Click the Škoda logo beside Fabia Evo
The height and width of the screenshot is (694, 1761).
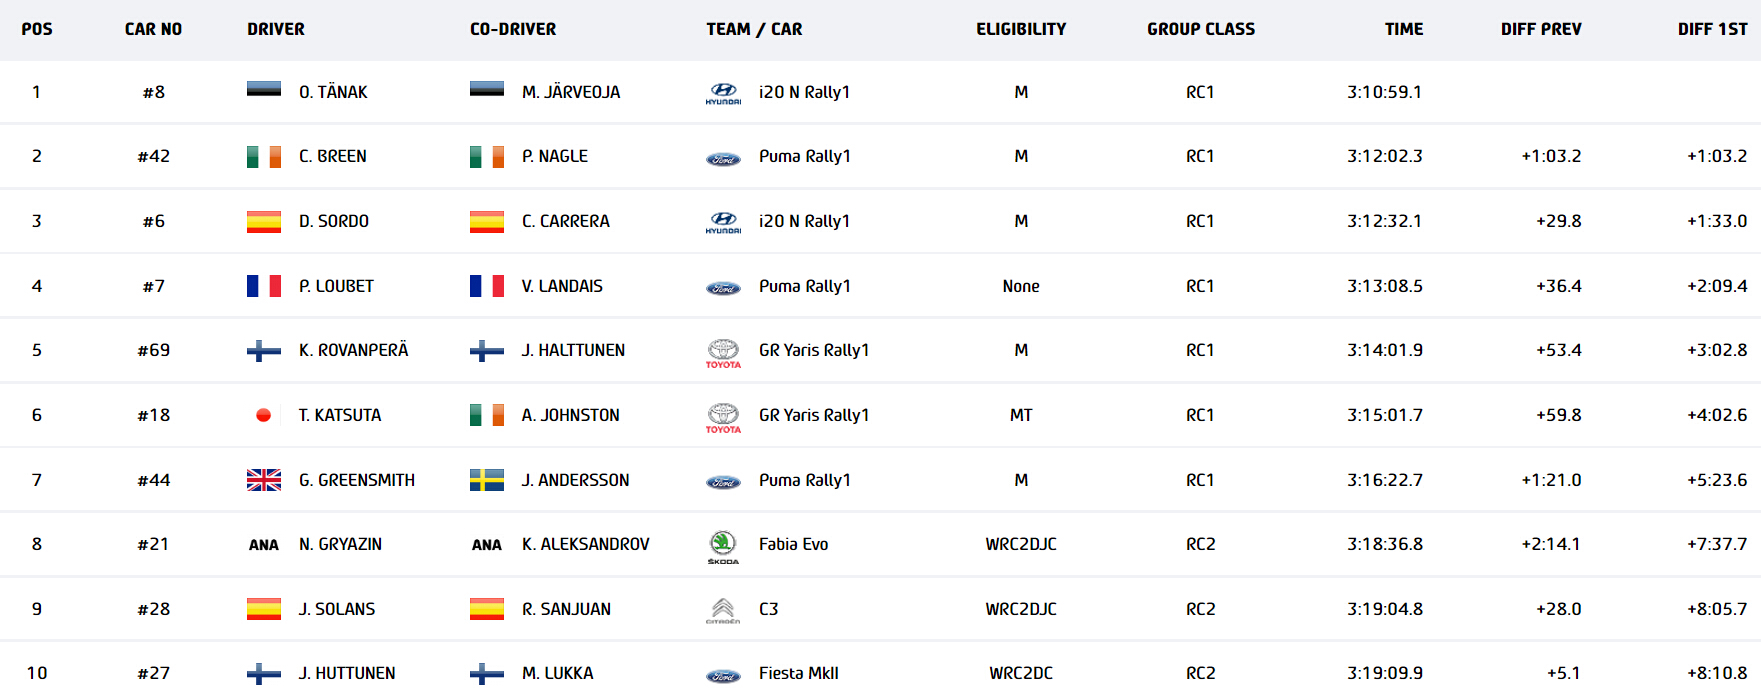(x=723, y=546)
